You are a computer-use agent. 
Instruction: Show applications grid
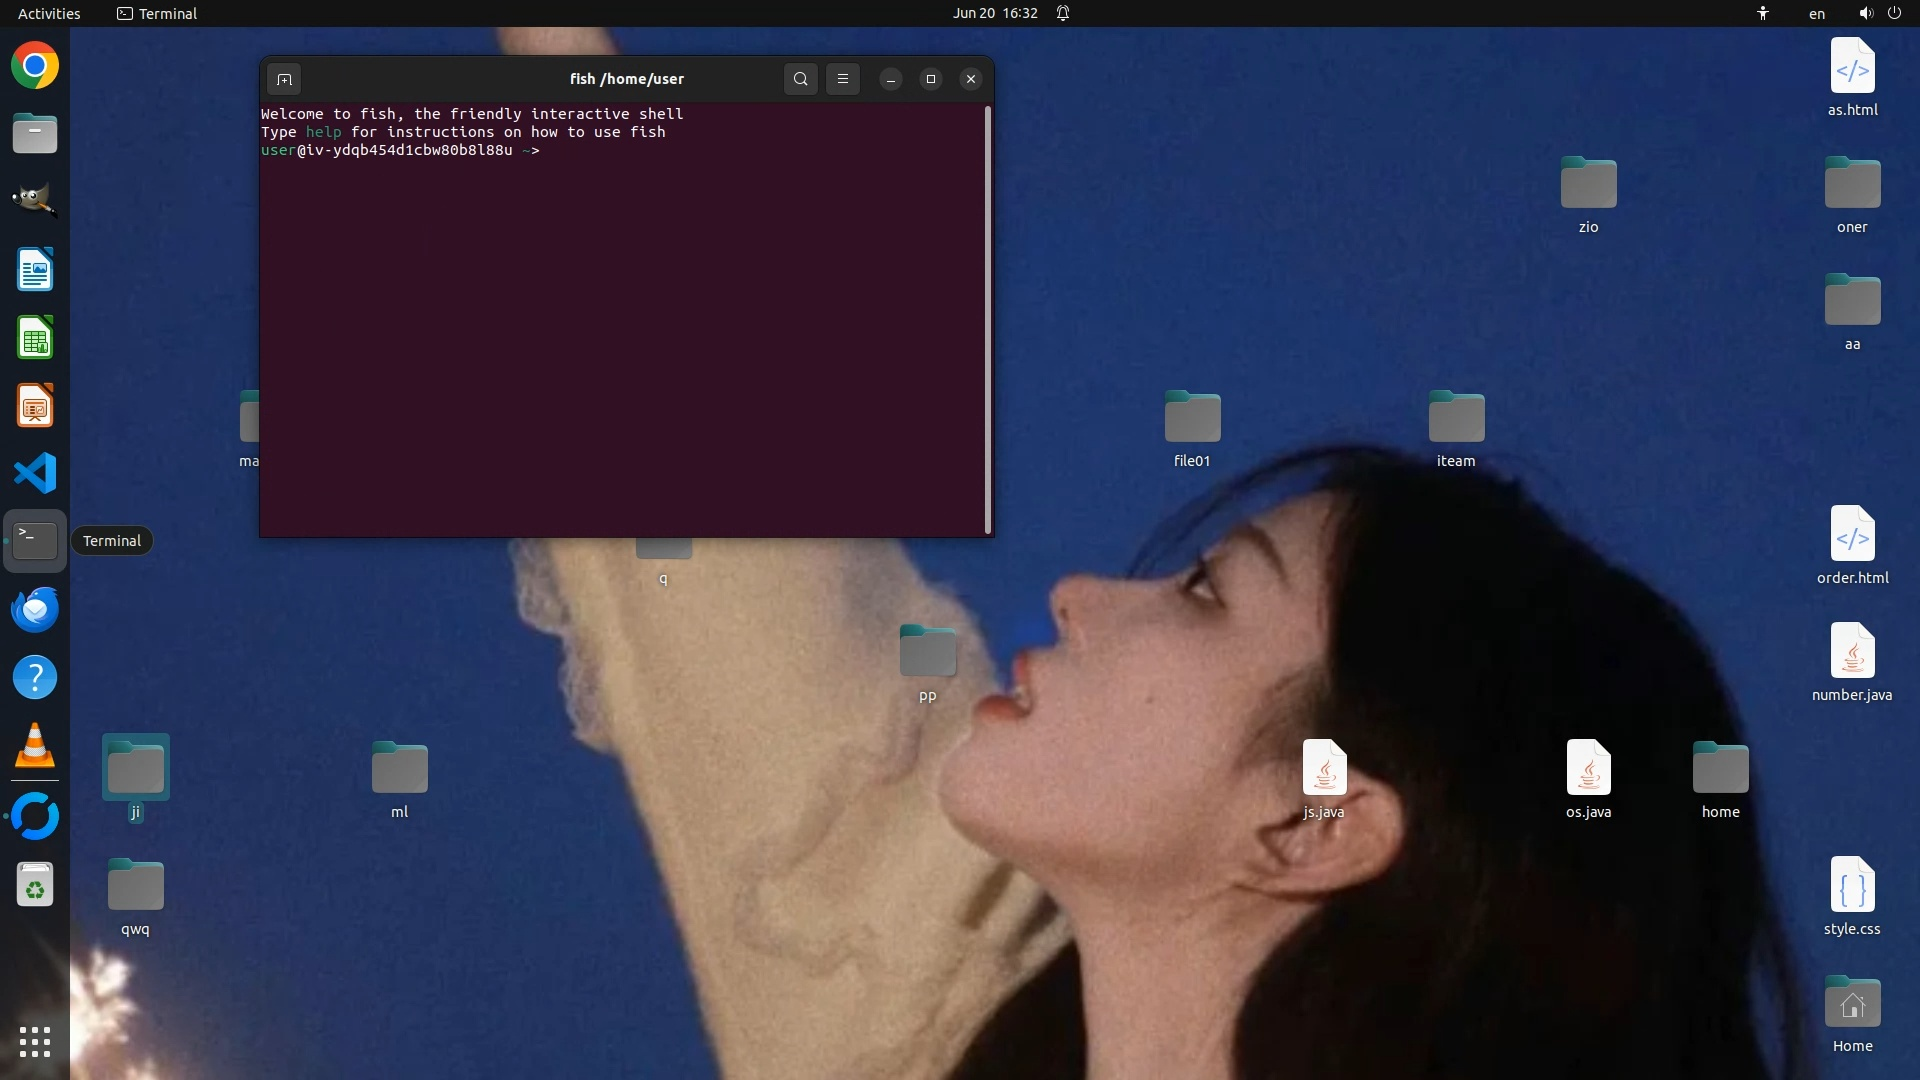coord(35,1042)
